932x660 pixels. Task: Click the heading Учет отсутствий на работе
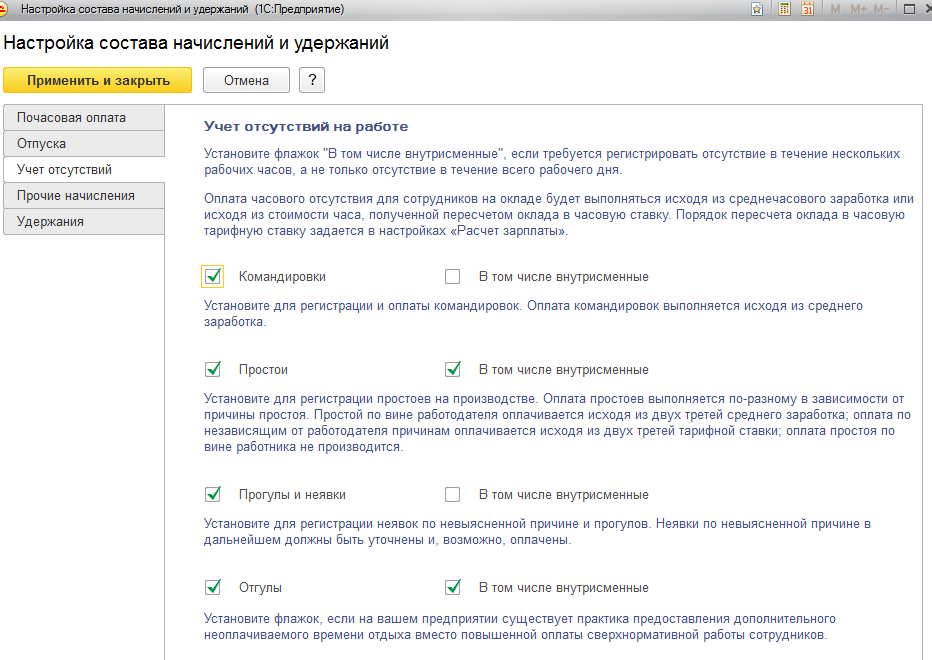click(x=306, y=126)
